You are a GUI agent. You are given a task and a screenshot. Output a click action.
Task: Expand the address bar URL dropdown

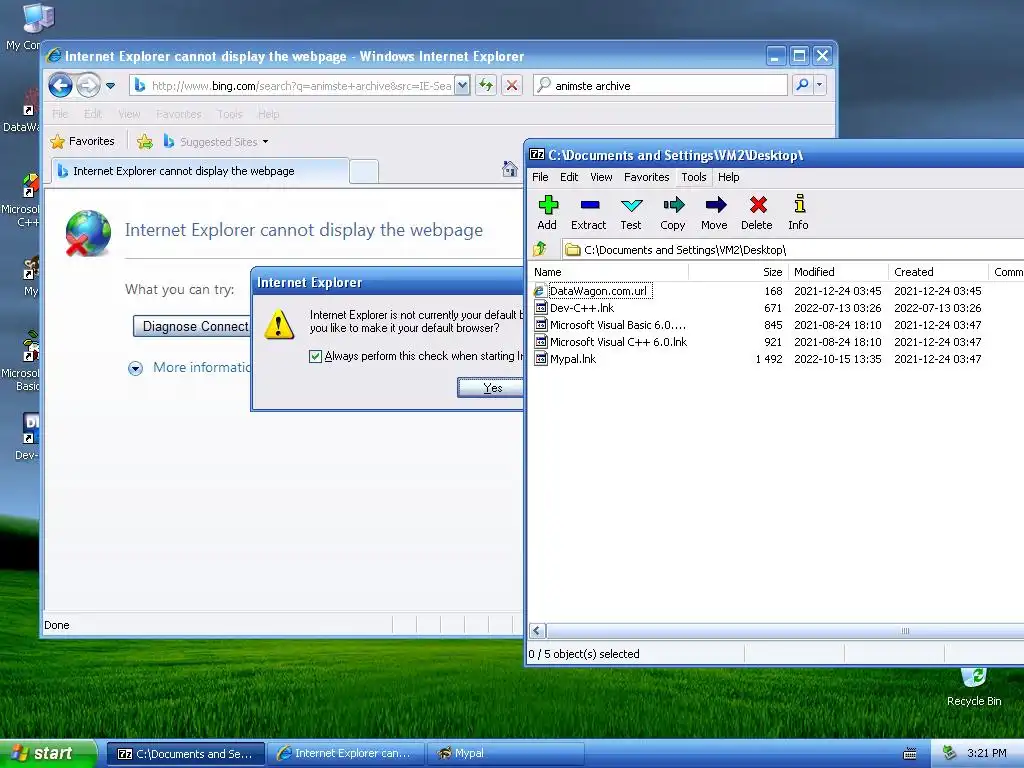[462, 85]
